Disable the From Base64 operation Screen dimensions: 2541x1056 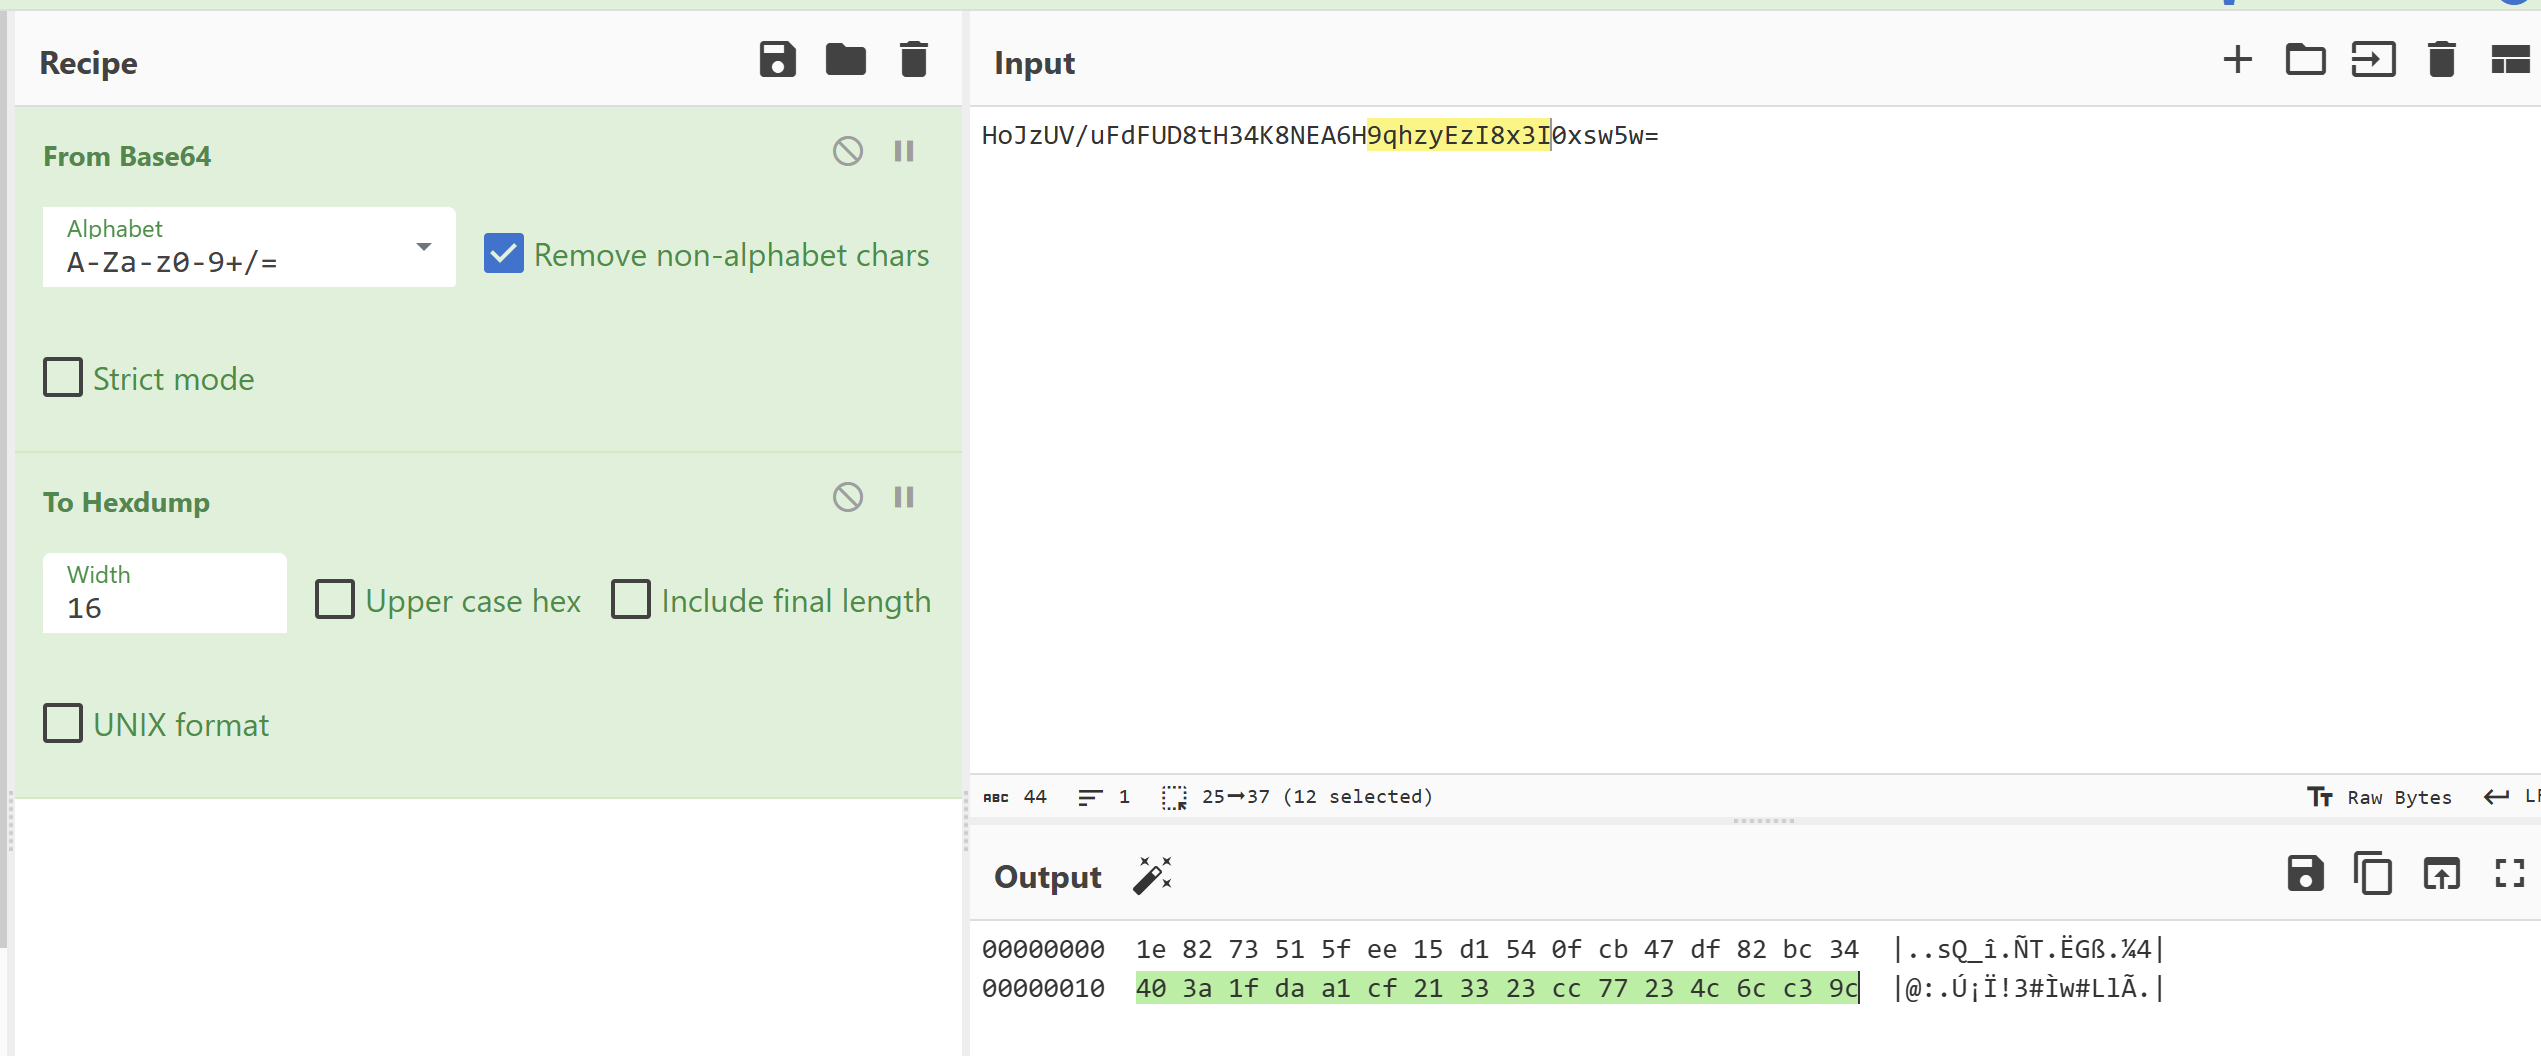click(x=847, y=151)
